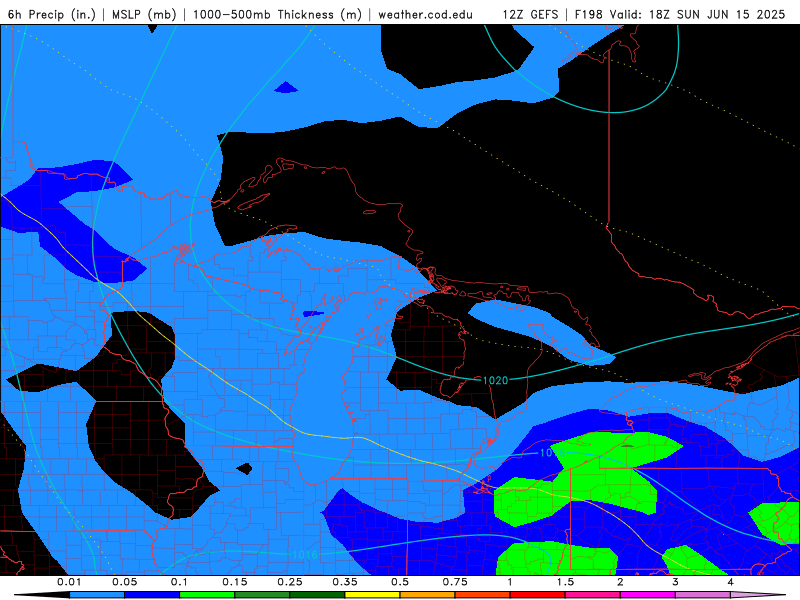Viewport: 800px width, 600px height.
Task: Select the light orange 0.5–0.75 legend swatch
Action: [x=428, y=595]
